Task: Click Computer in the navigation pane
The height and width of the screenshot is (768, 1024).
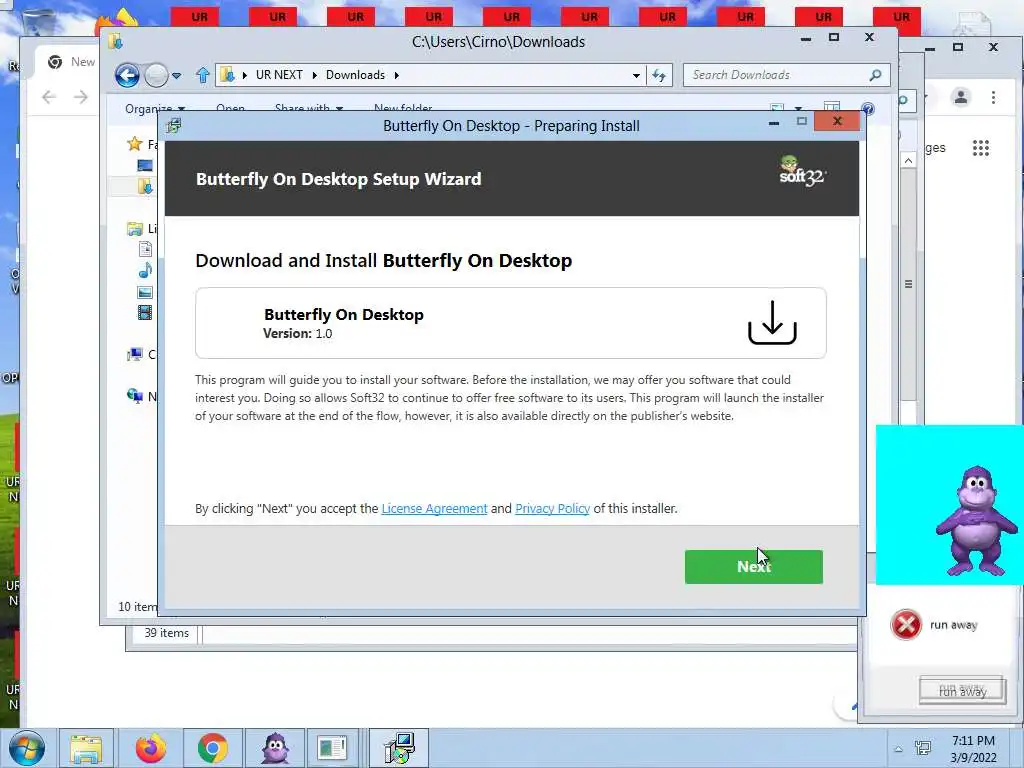Action: (142, 355)
